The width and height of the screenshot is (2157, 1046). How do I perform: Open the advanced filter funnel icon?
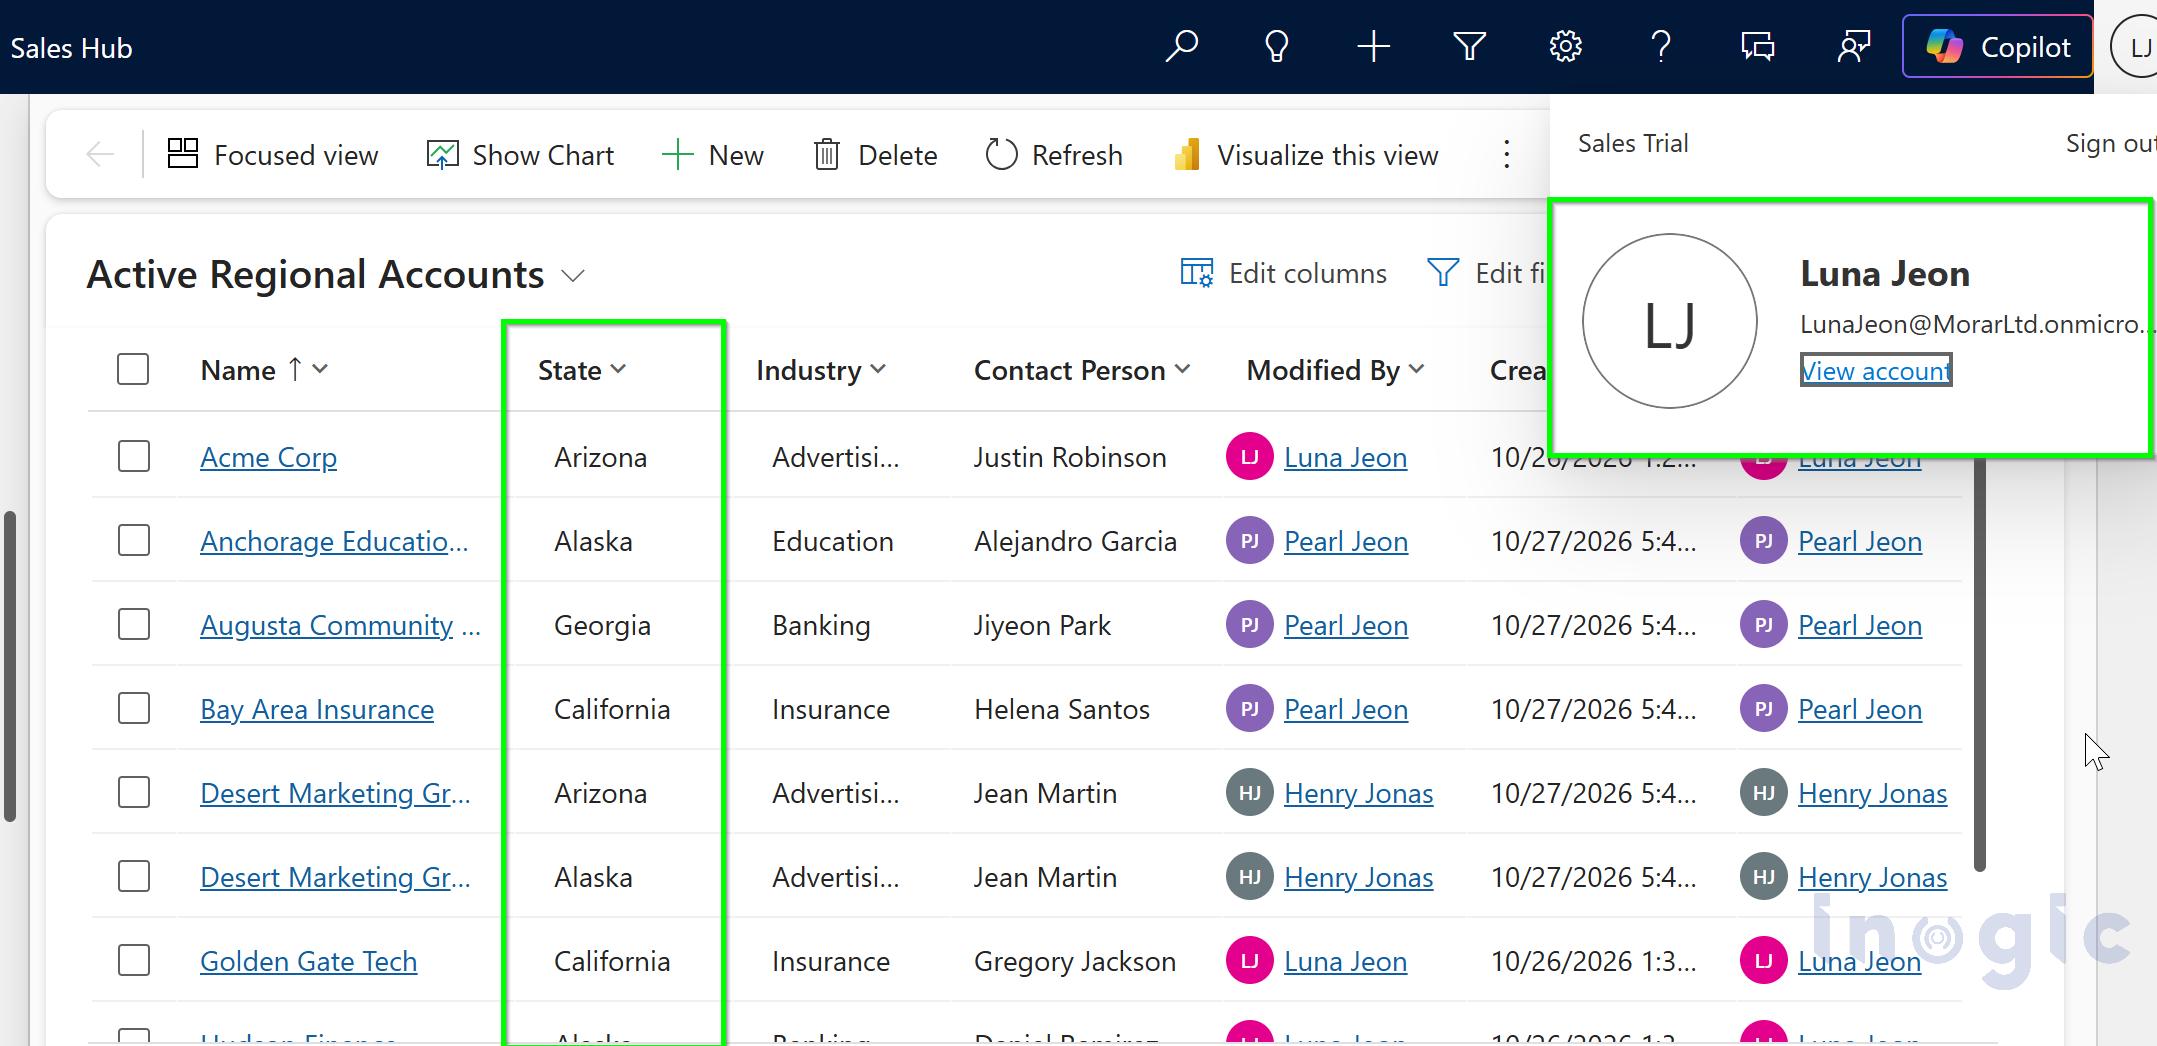tap(1469, 47)
